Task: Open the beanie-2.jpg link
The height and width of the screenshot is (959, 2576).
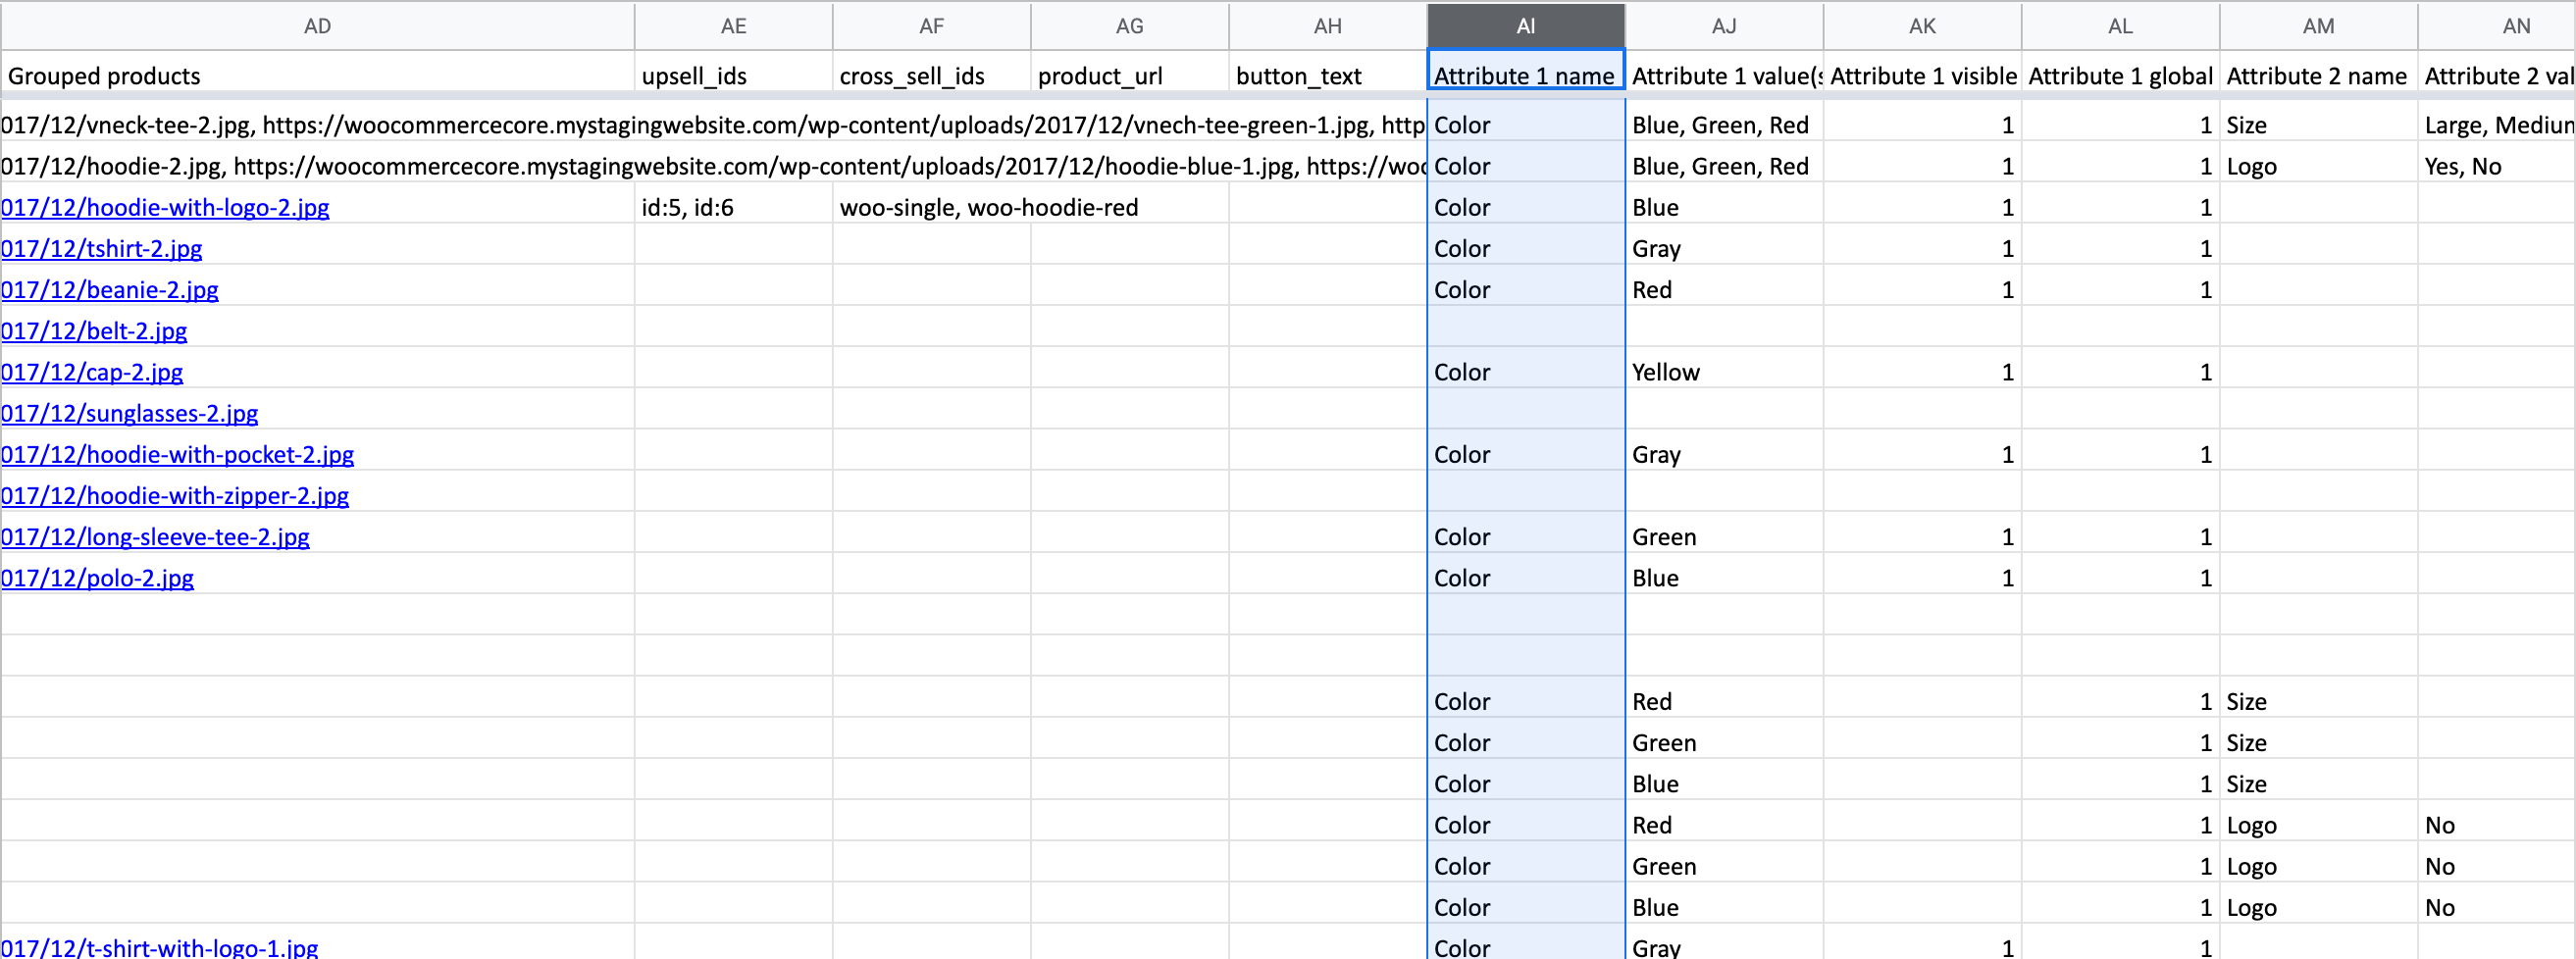Action: (x=110, y=290)
